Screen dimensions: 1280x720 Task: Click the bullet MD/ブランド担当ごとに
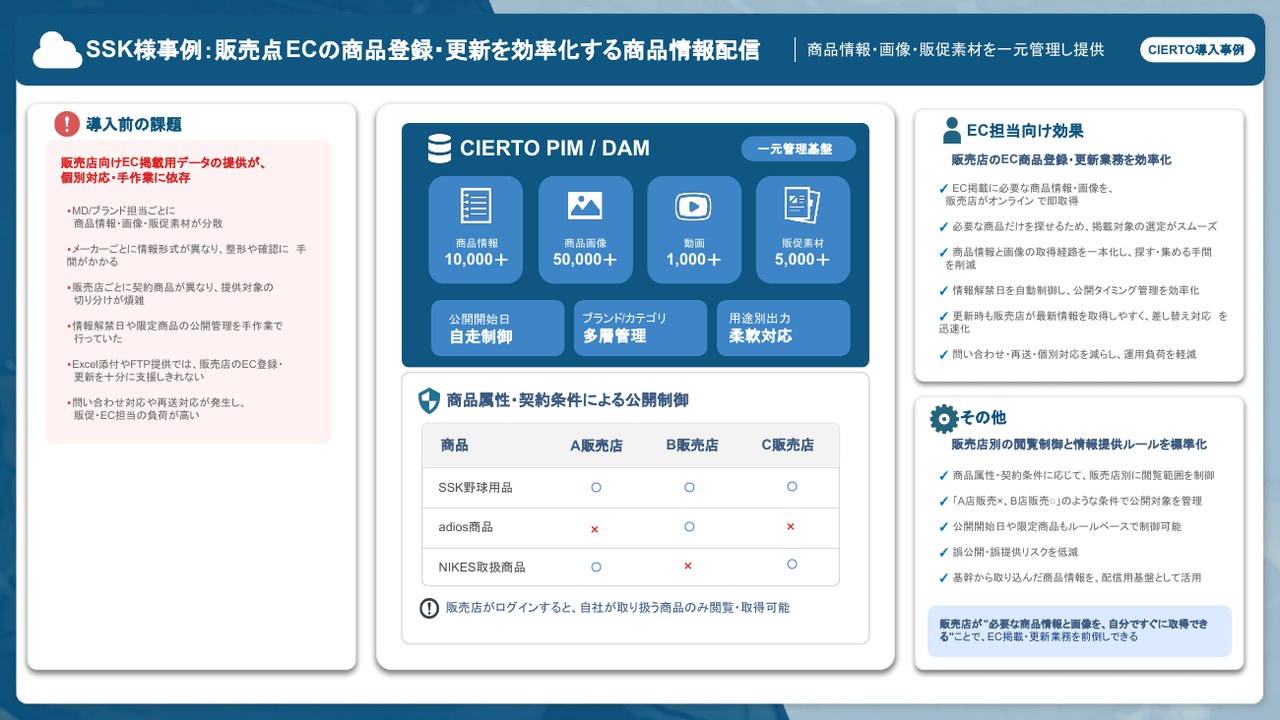pos(121,211)
